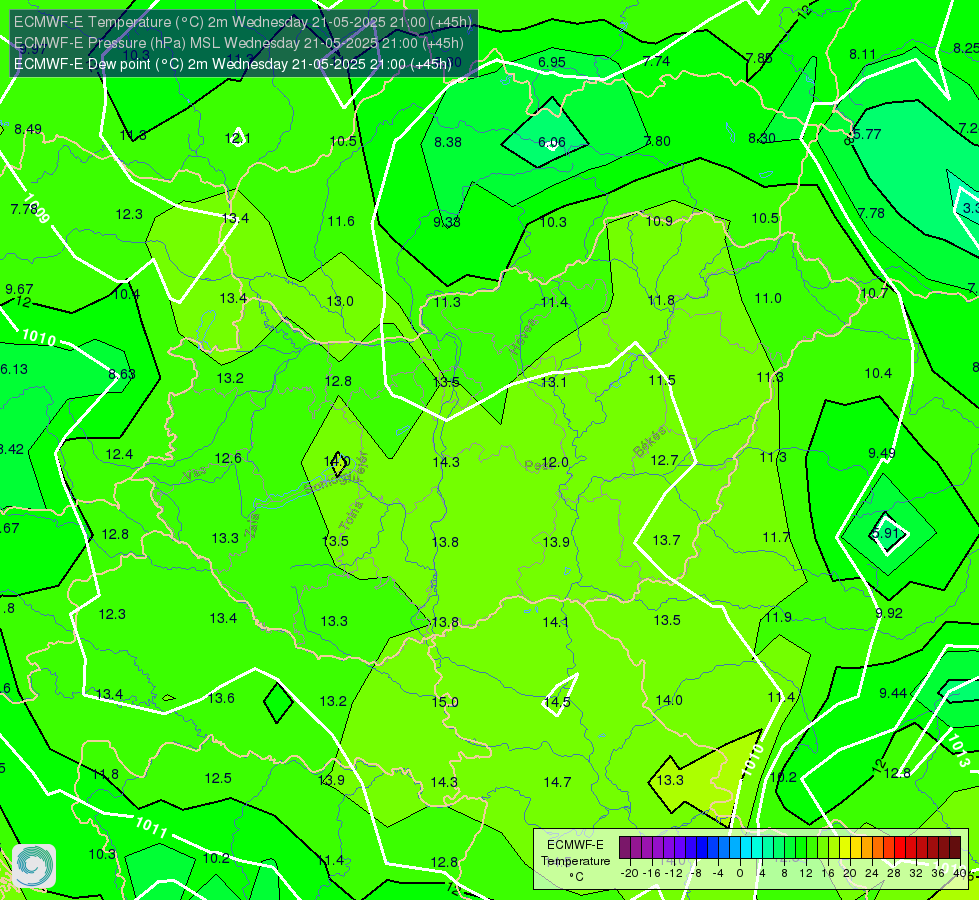Viewport: 979px width, 900px height.
Task: Click the 14.5 value inside white contour
Action: [557, 702]
